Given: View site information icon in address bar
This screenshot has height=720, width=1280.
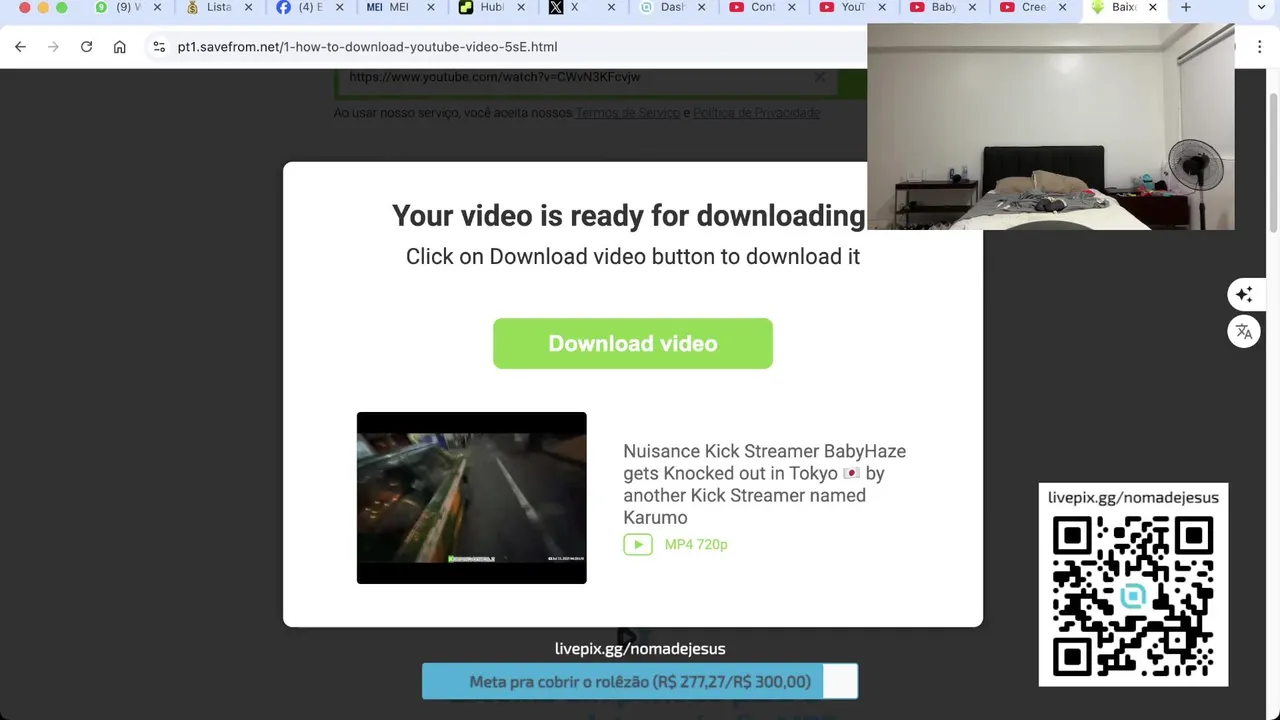Looking at the screenshot, I should click(159, 47).
